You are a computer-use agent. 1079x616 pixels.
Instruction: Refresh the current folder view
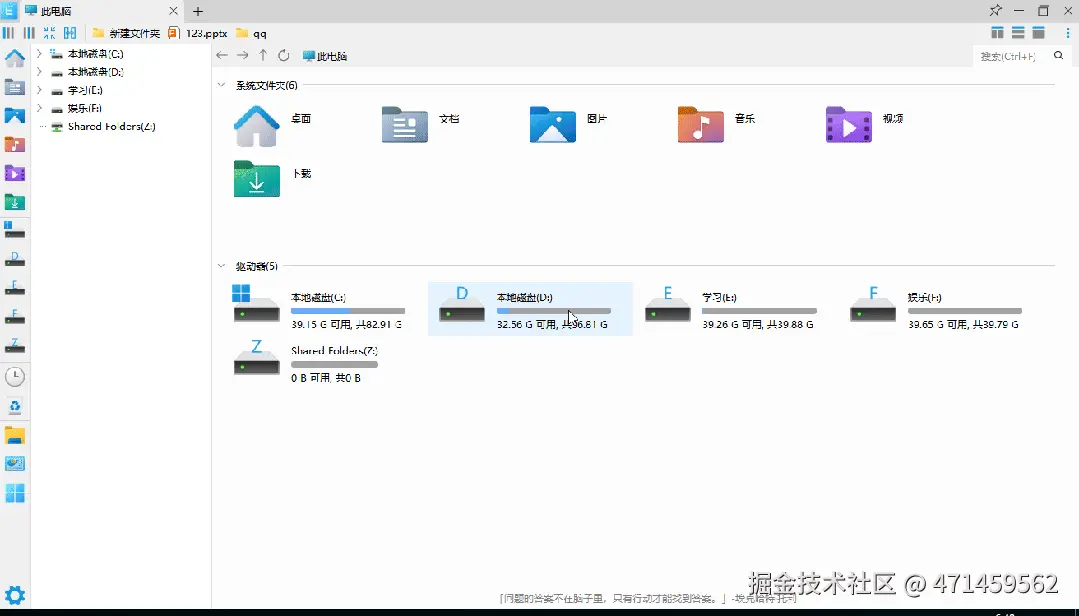coord(284,56)
